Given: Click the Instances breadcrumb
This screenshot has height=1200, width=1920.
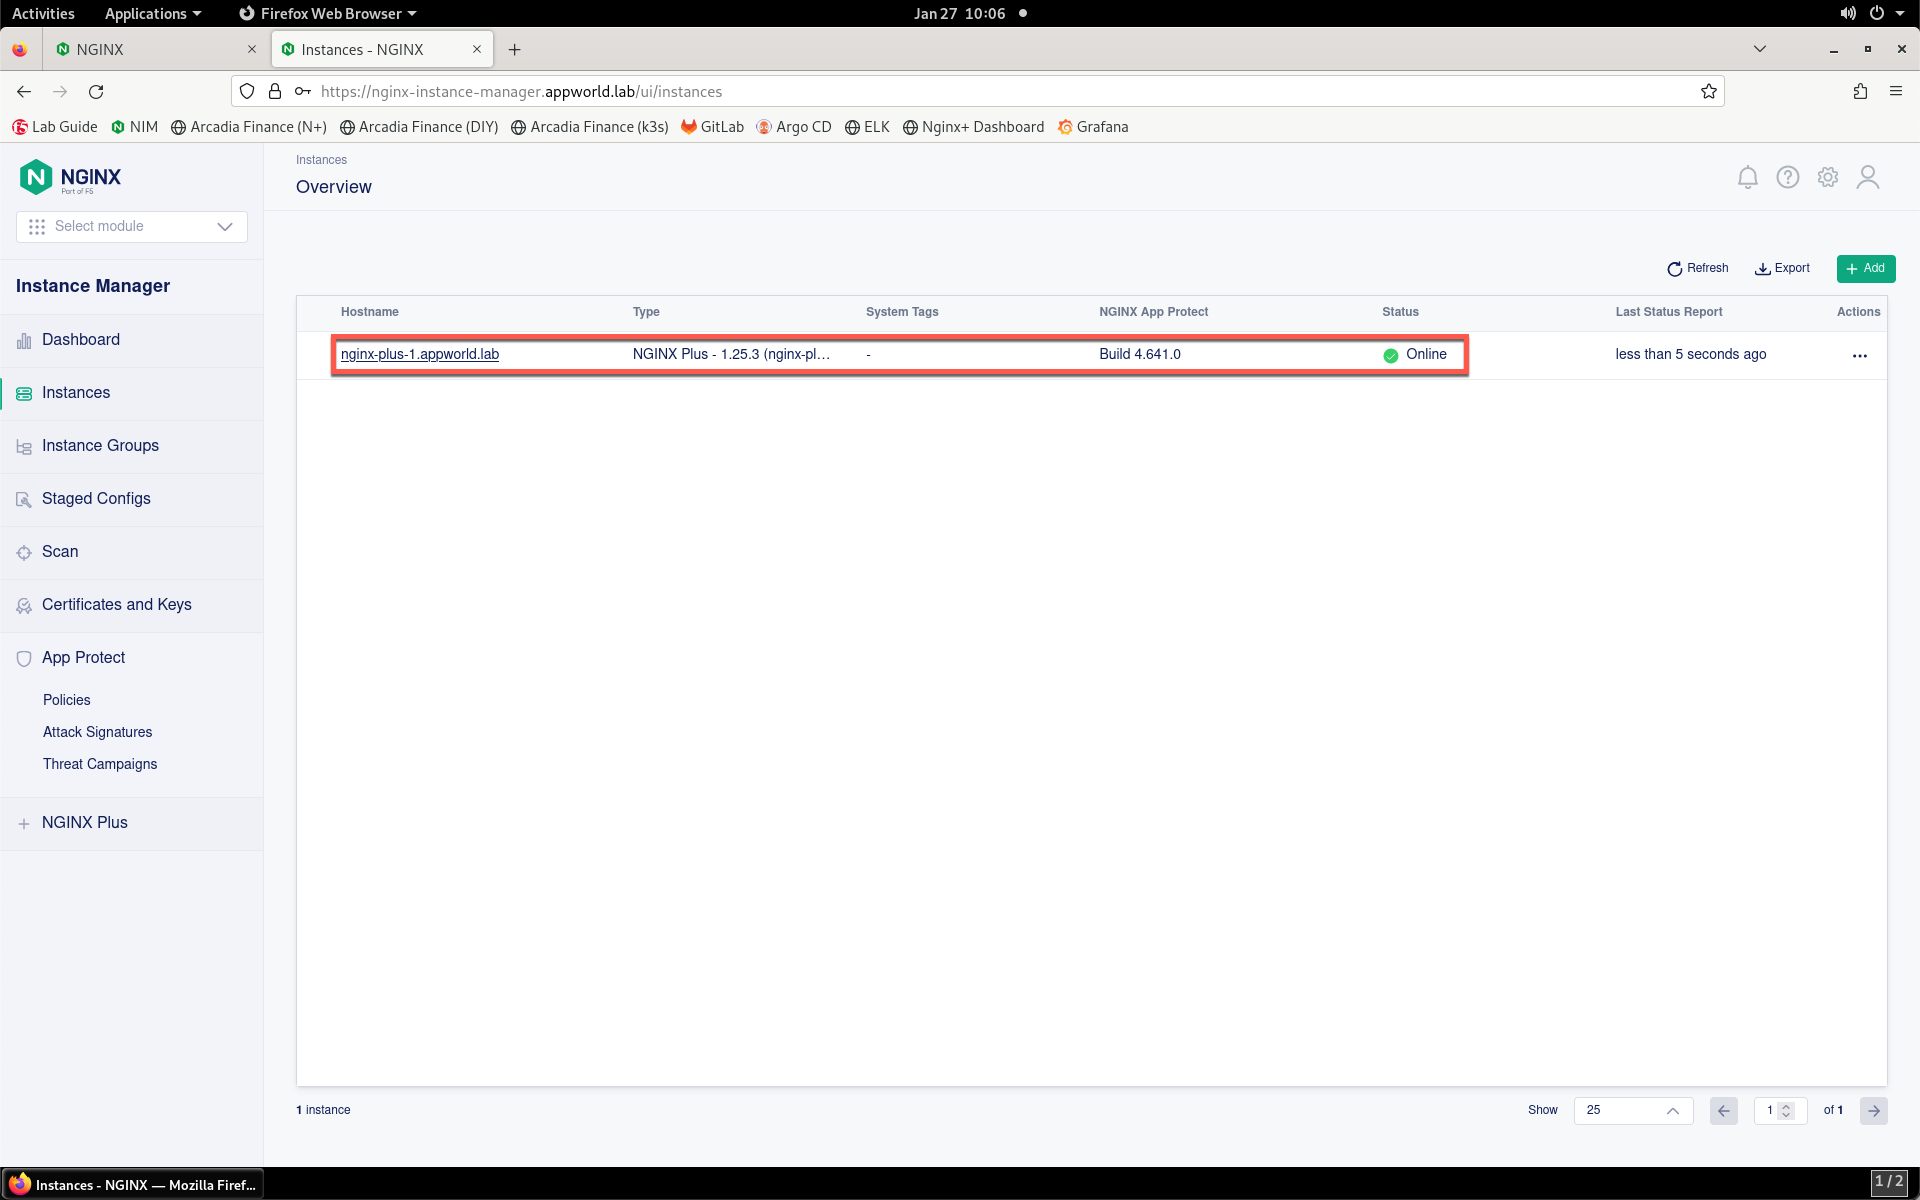Looking at the screenshot, I should tap(321, 160).
